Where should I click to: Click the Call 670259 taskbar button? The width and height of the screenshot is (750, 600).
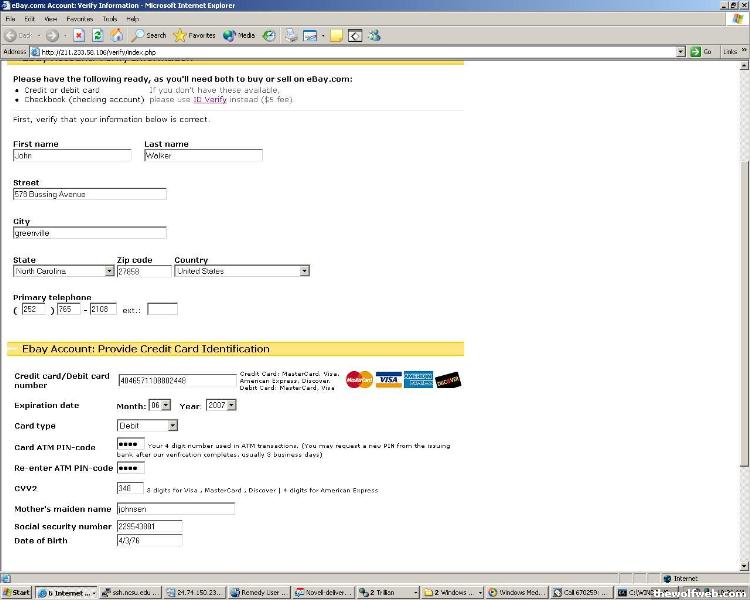580,593
